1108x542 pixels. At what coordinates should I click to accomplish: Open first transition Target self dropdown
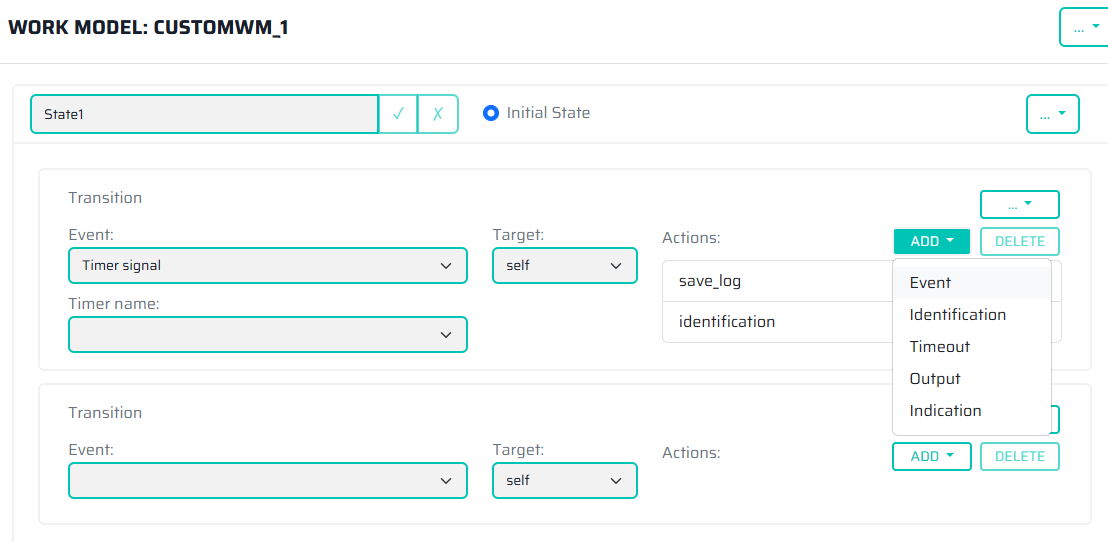point(564,266)
